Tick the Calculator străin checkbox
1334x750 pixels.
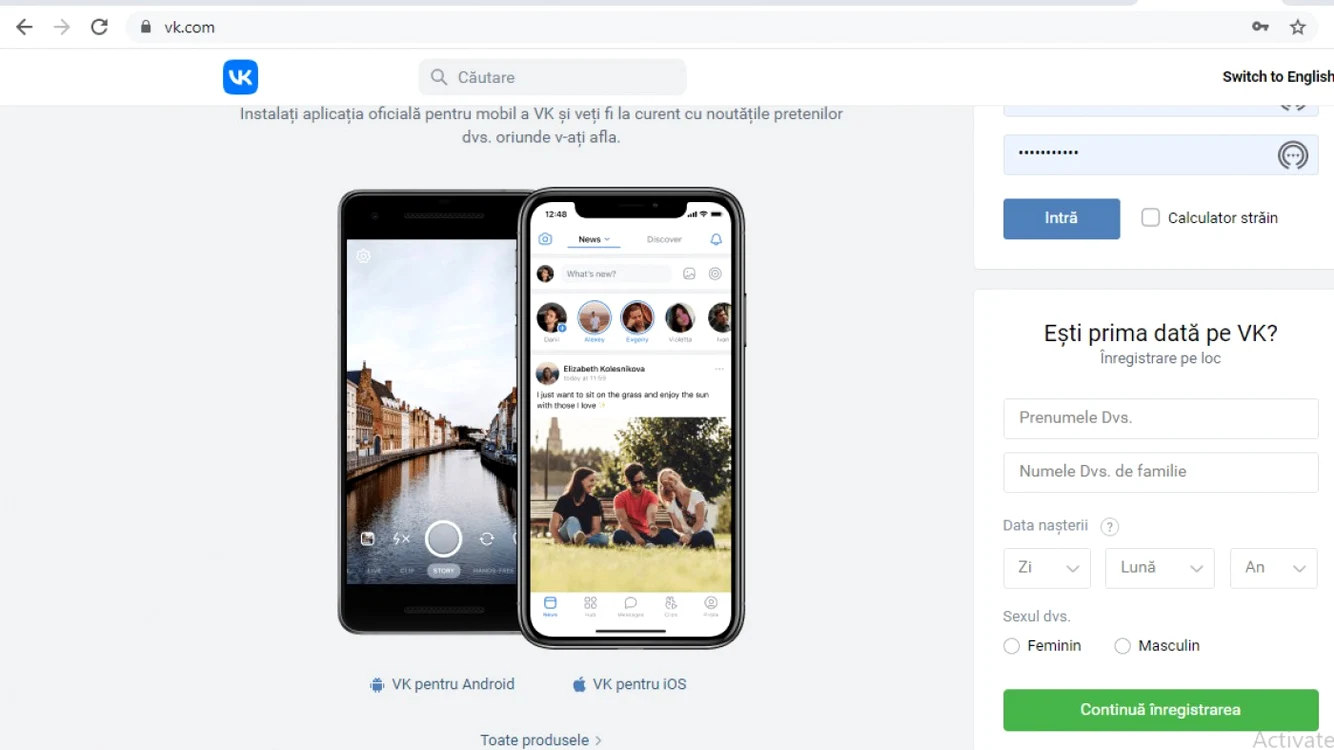pyautogui.click(x=1151, y=217)
